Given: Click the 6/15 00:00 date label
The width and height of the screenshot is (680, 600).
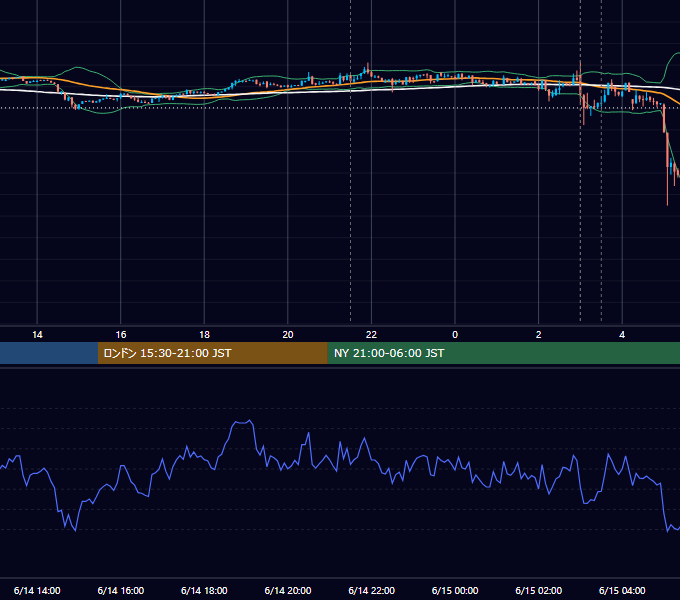Looking at the screenshot, I should pos(455,590).
